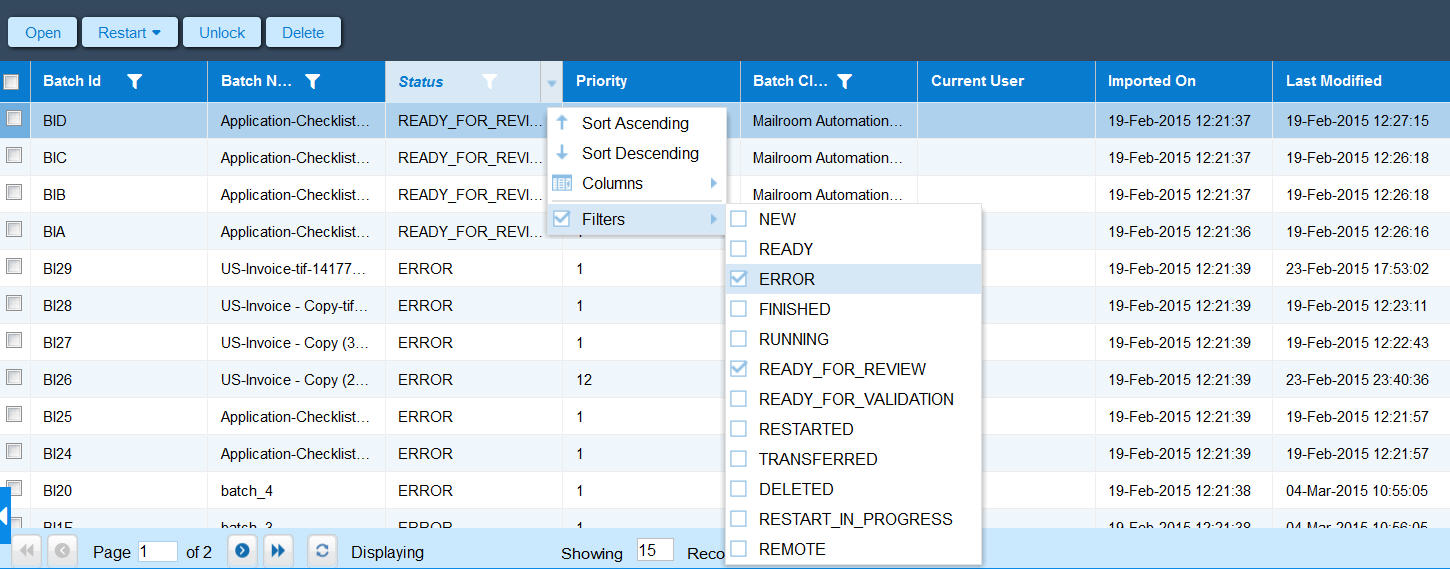Viewport: 1450px width, 569px height.
Task: Check the TRANSFERRED status filter
Action: 738,459
